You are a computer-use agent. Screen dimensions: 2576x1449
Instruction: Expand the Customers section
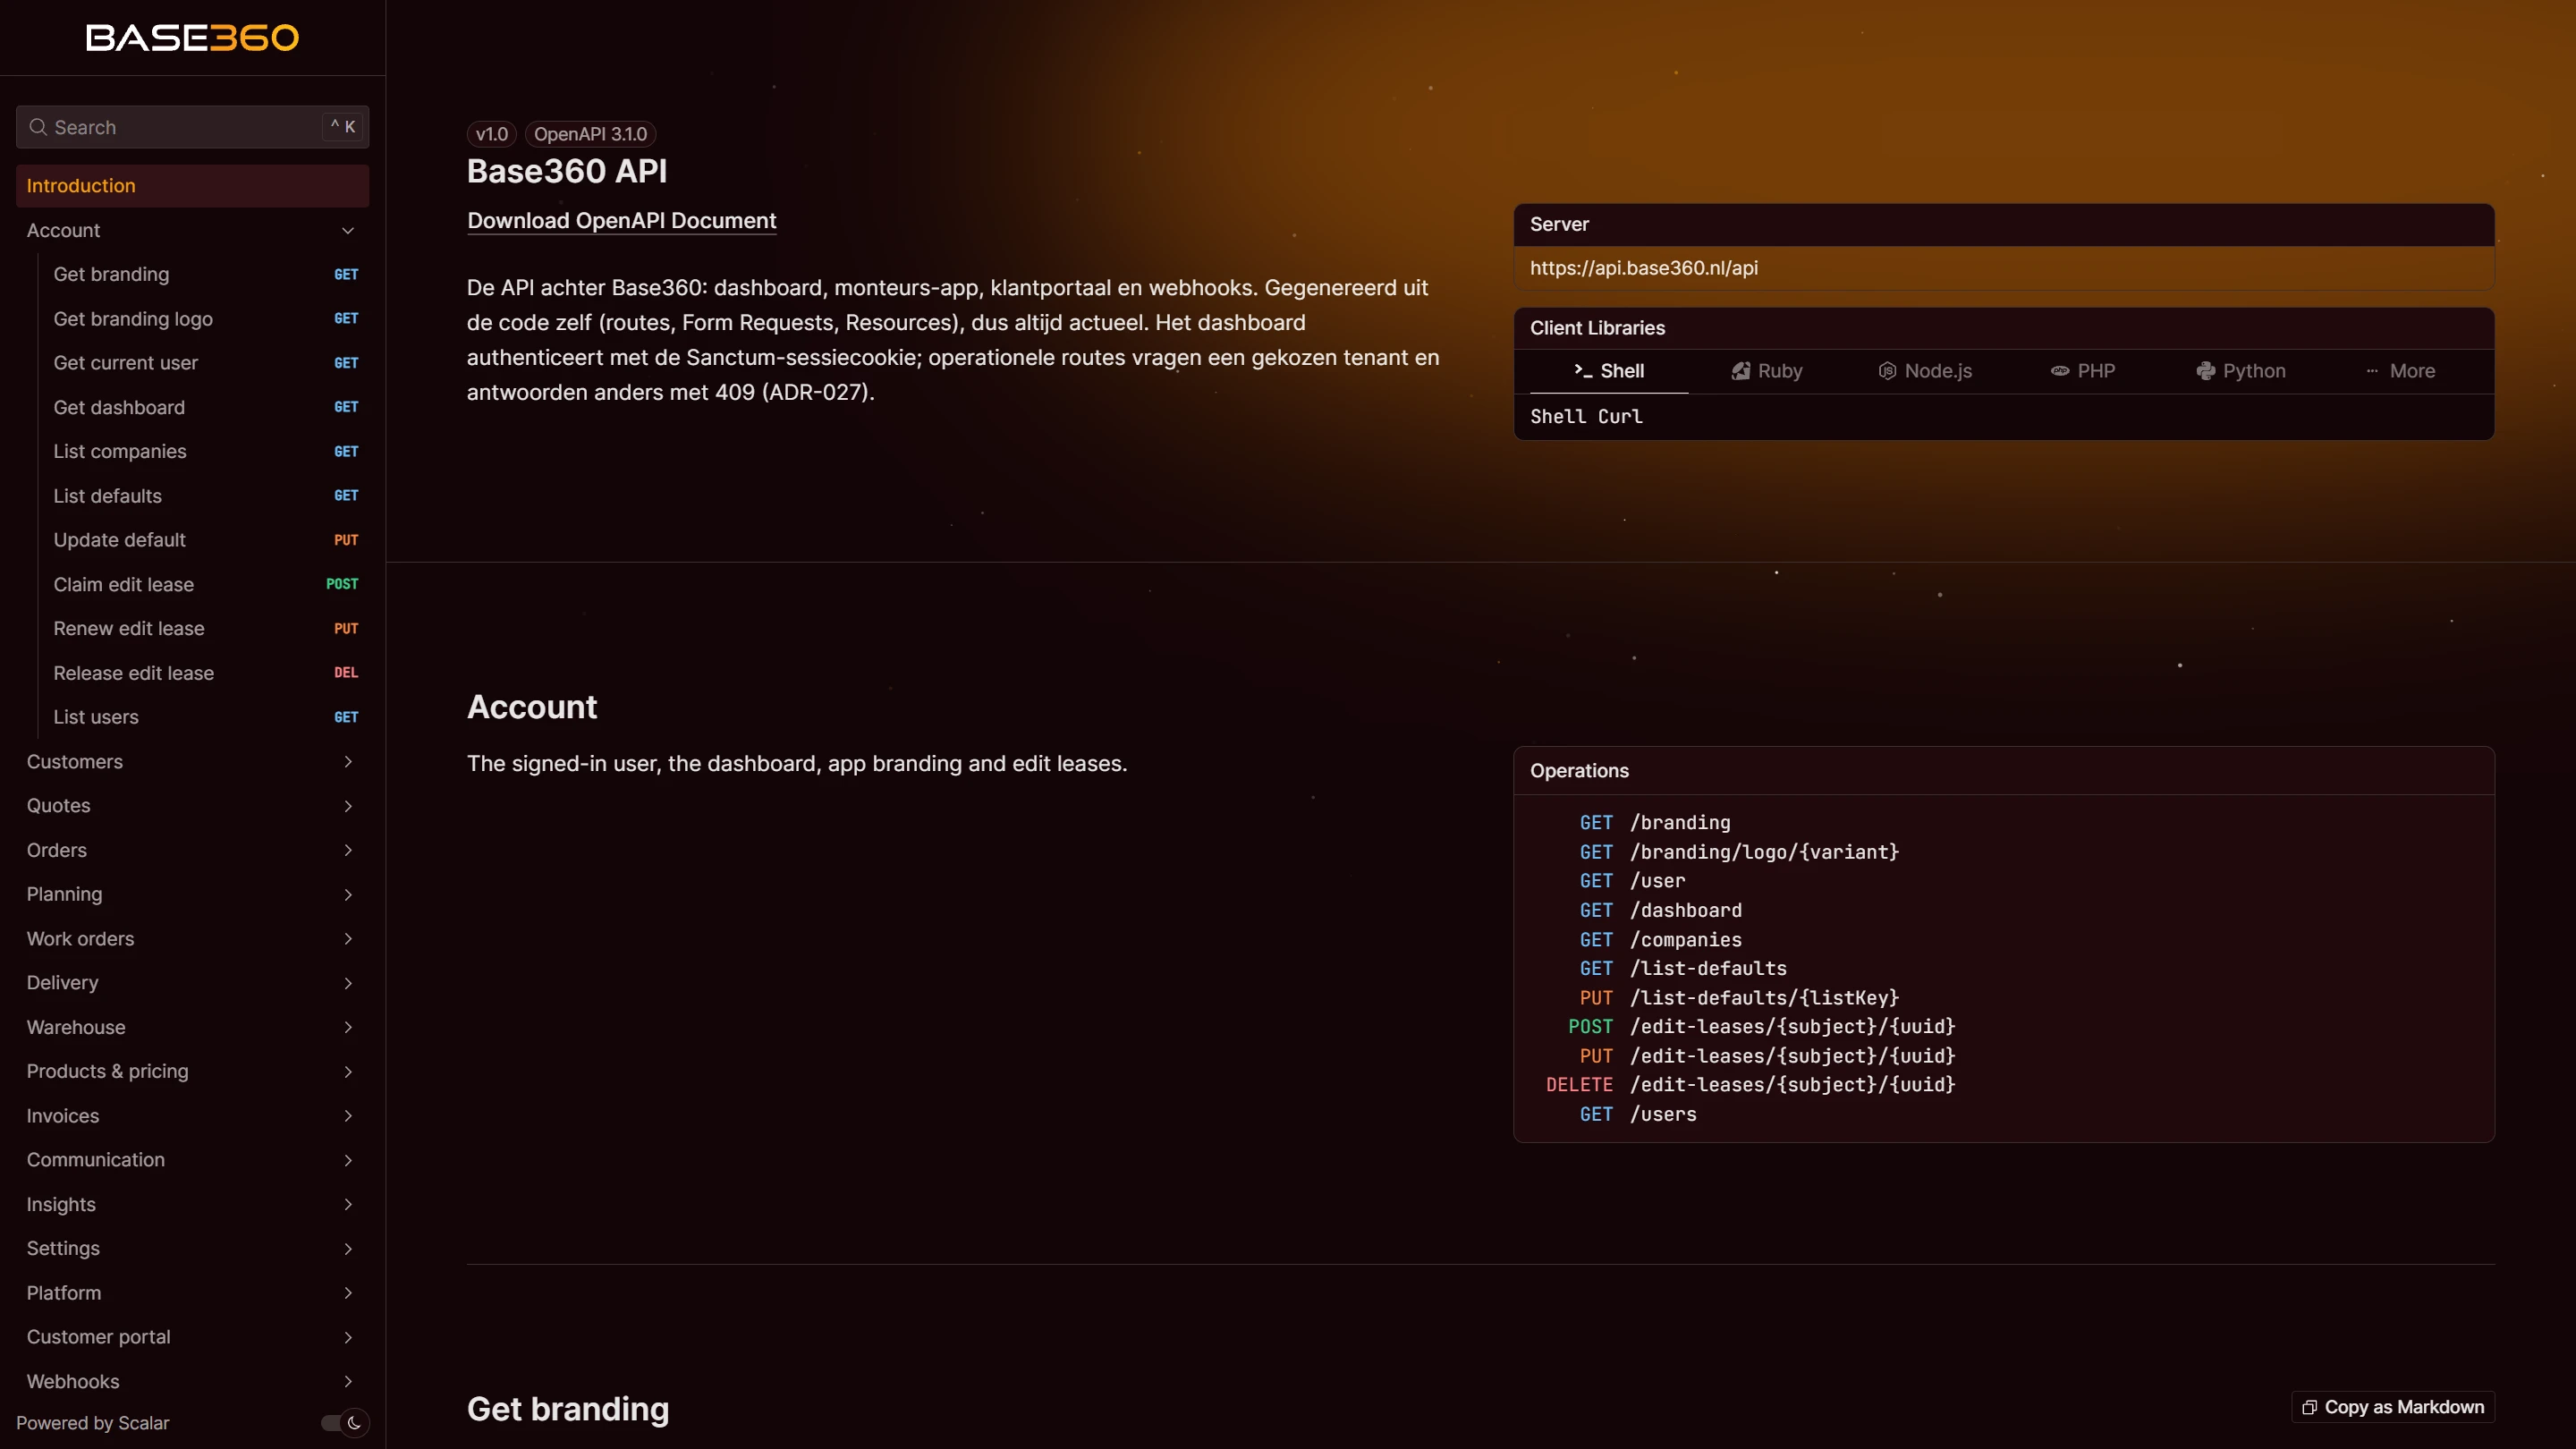tap(192, 762)
